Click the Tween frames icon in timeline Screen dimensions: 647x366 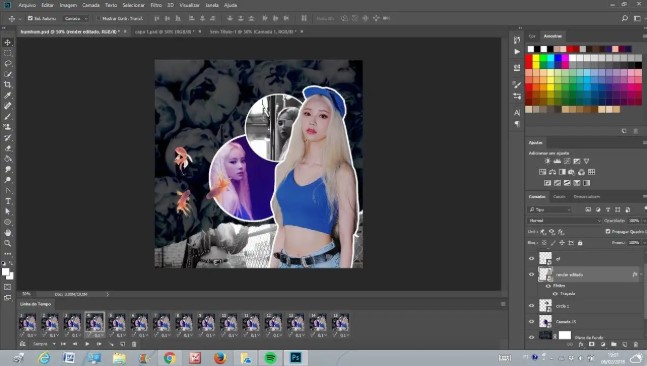(x=111, y=344)
